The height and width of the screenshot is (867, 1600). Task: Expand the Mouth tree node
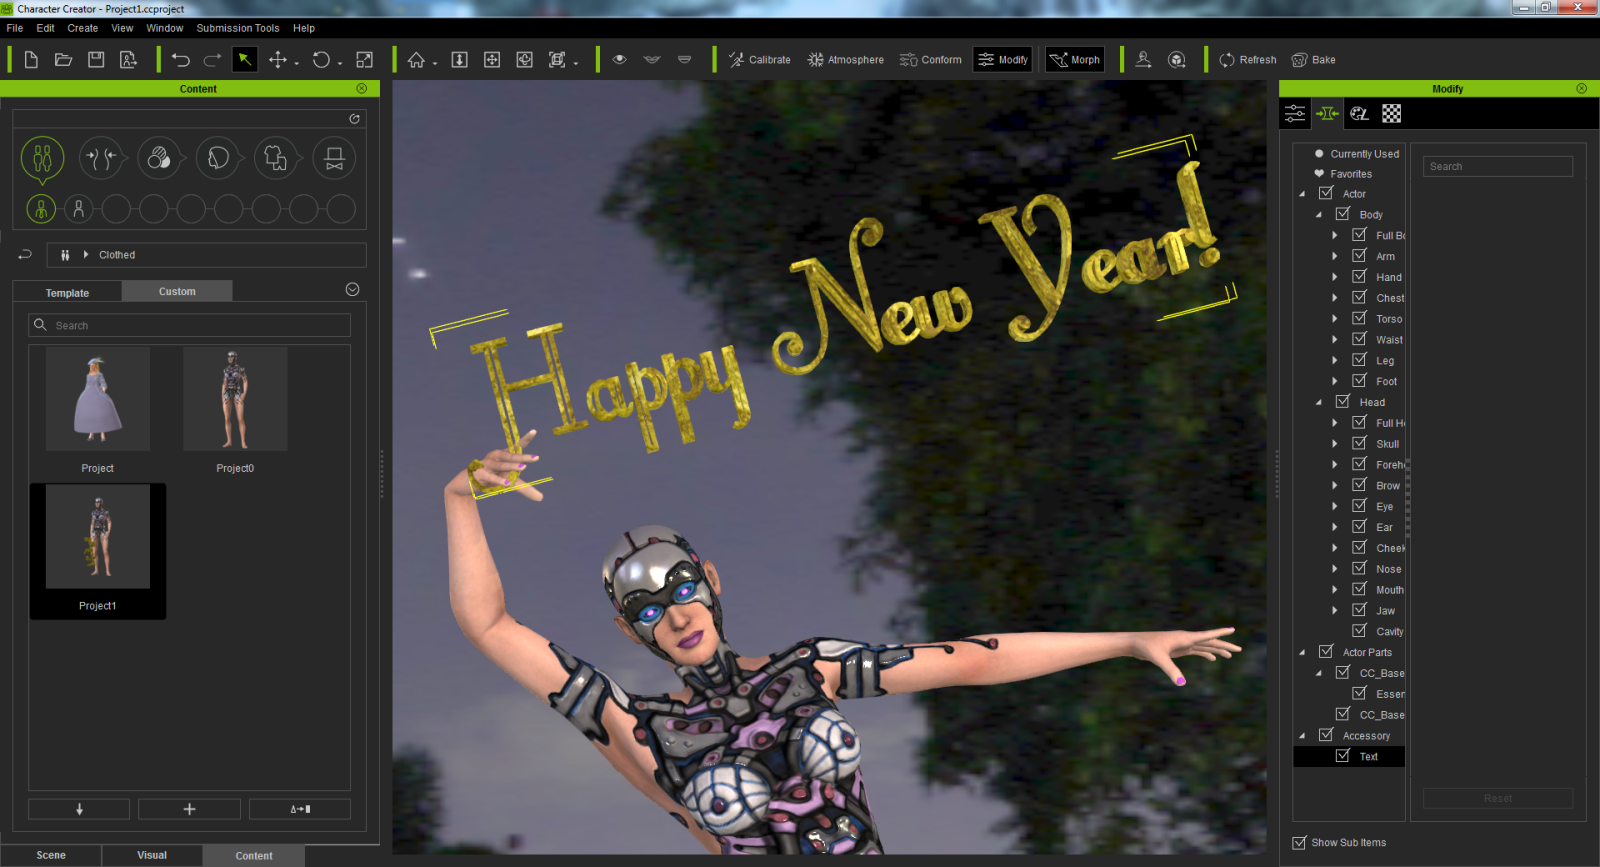coord(1334,590)
